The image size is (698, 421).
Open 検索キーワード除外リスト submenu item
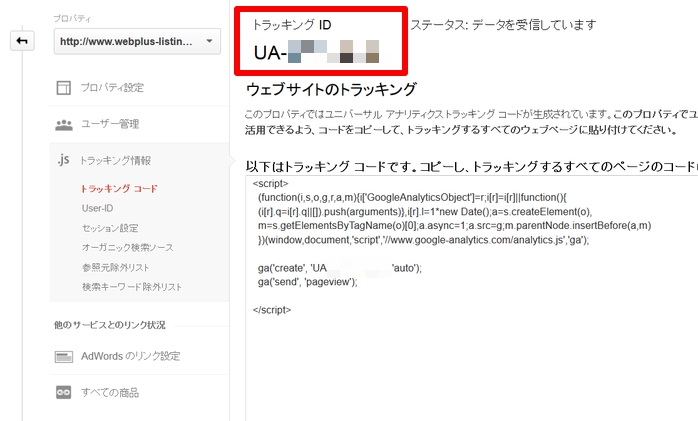pos(132,287)
